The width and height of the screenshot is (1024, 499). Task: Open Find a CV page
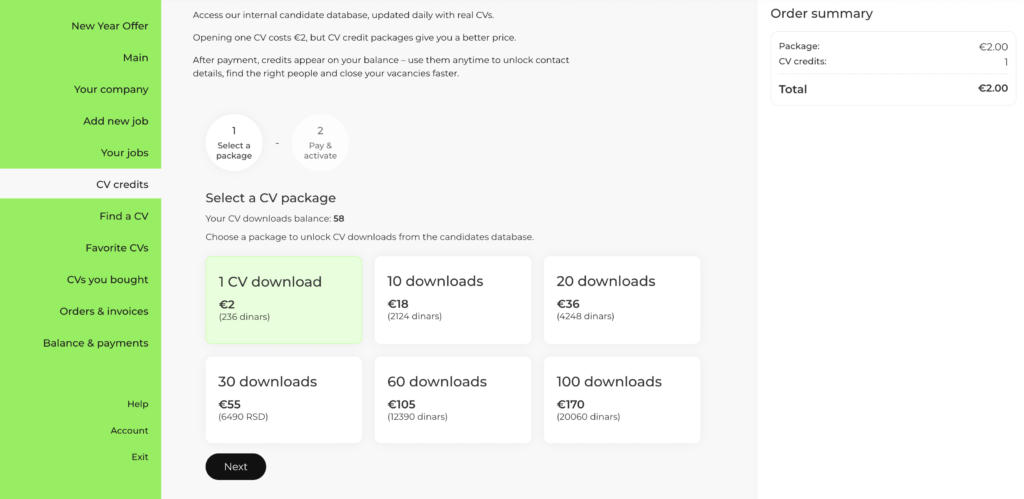point(123,216)
